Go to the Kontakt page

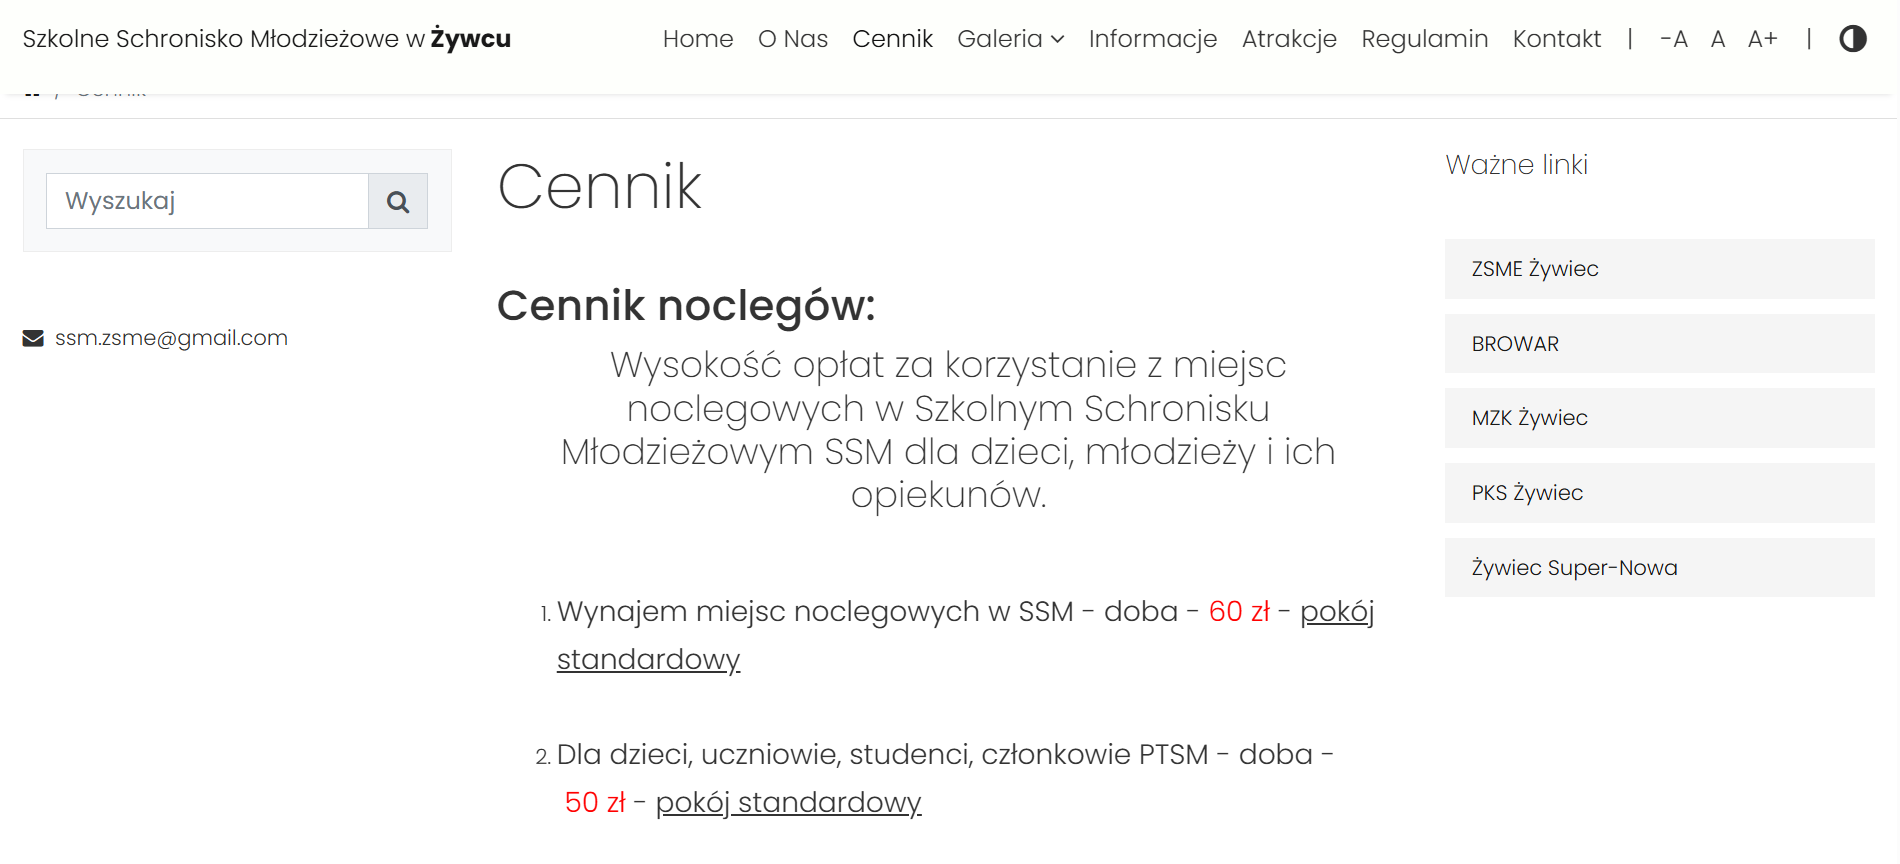(1556, 39)
